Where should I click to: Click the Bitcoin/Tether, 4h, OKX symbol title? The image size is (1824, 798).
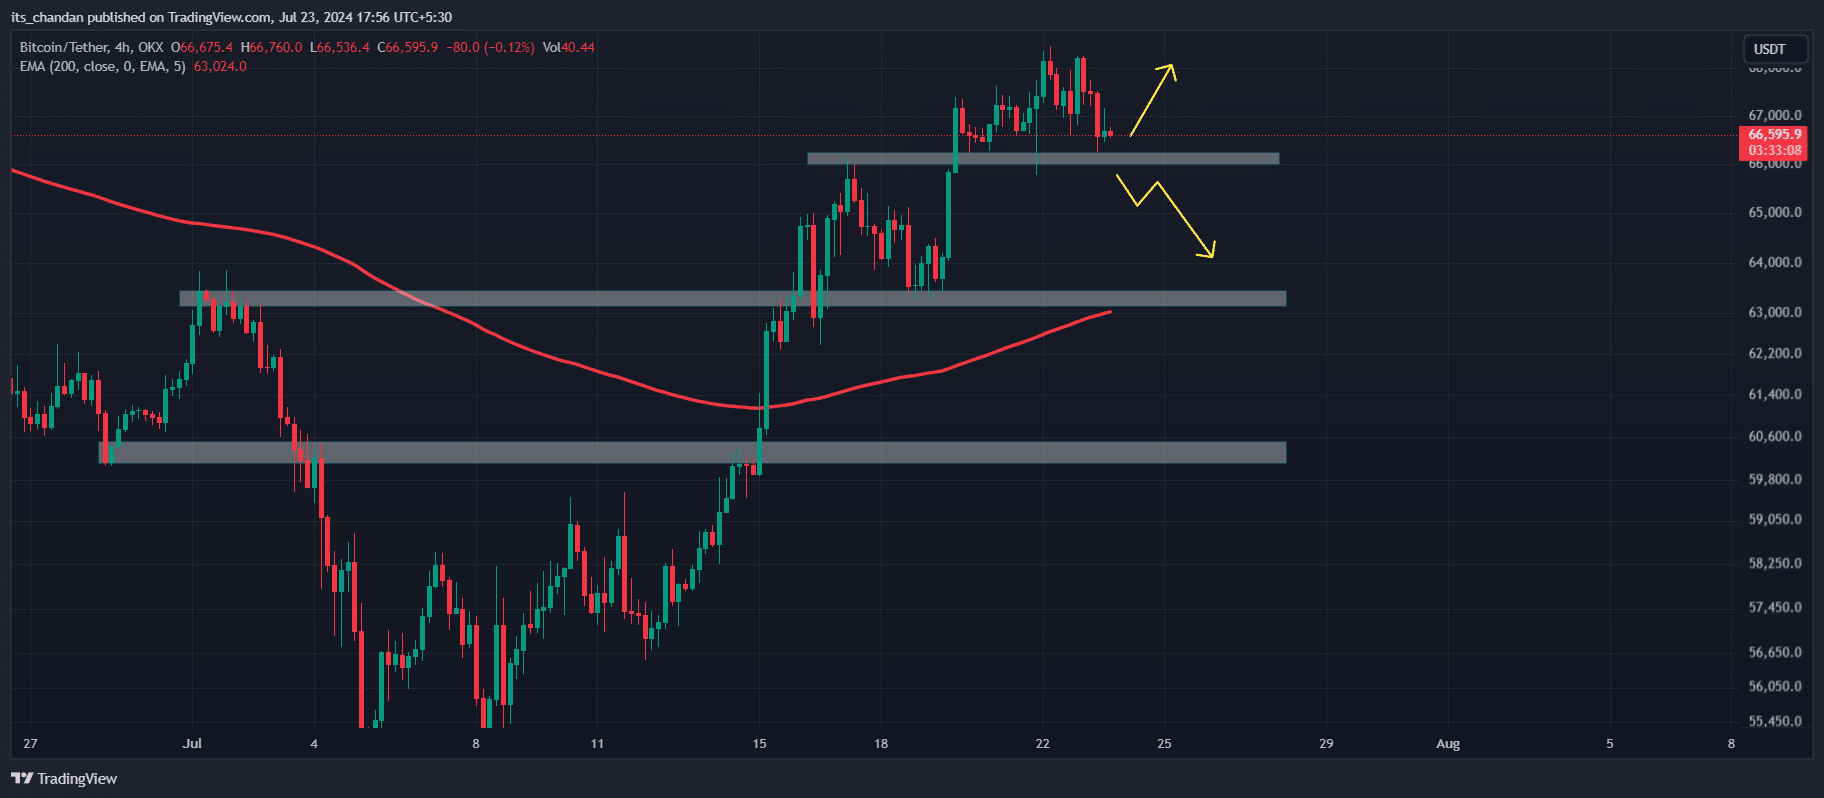(91, 47)
